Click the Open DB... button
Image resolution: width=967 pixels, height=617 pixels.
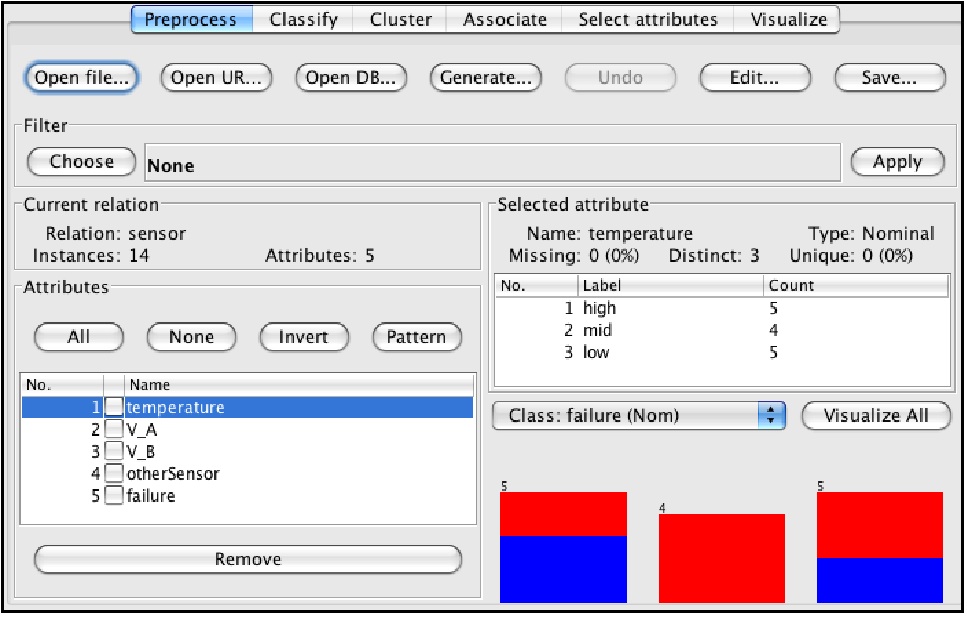(x=351, y=78)
